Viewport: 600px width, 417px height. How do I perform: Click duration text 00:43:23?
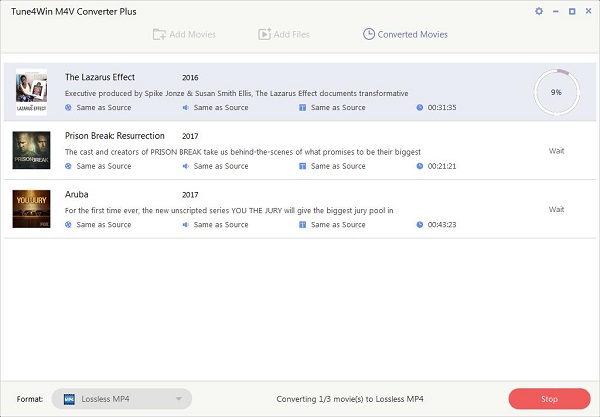442,225
